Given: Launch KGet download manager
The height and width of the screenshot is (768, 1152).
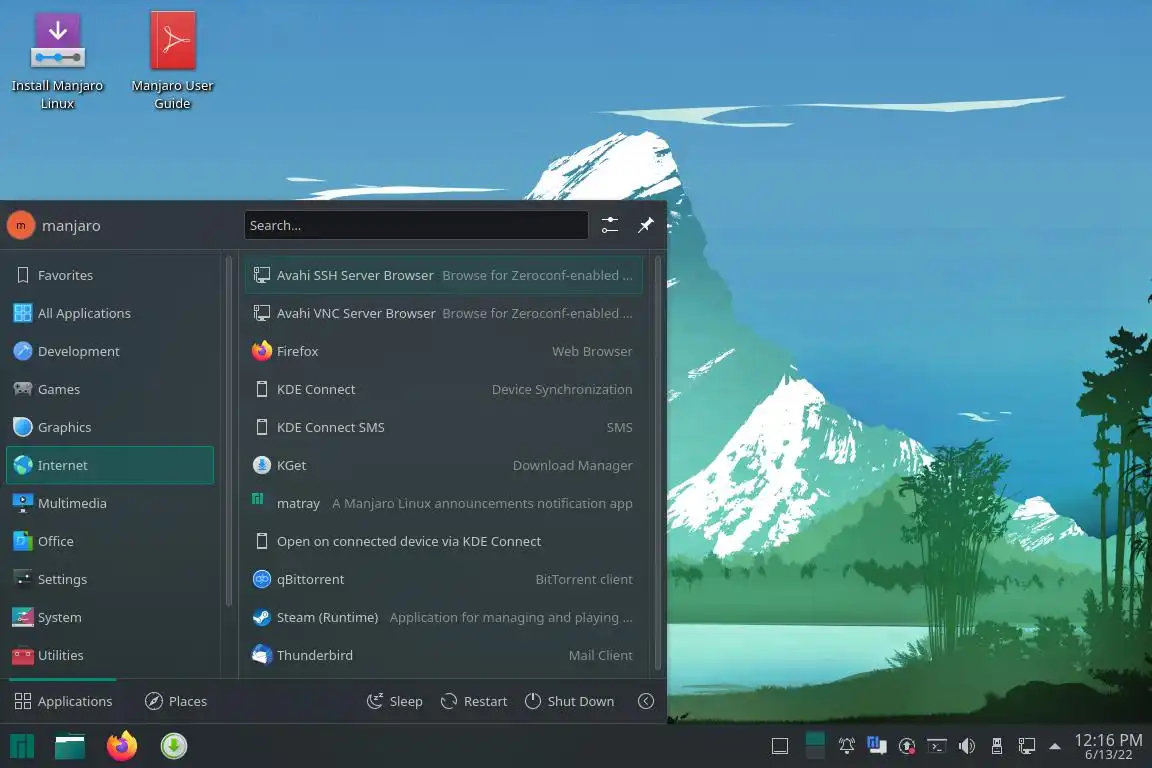Looking at the screenshot, I should click(x=444, y=465).
